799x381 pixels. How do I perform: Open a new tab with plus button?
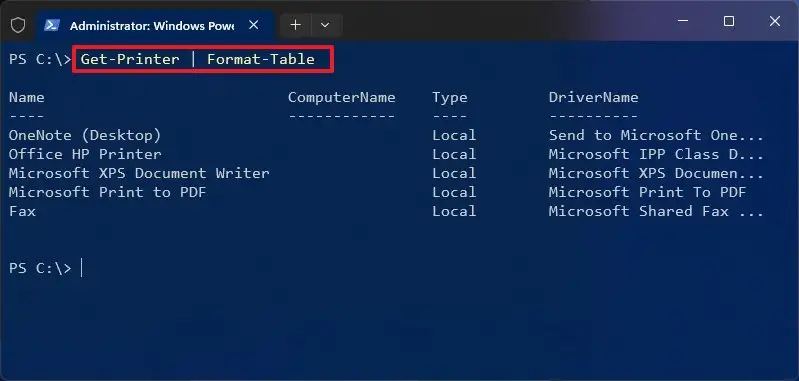296,25
